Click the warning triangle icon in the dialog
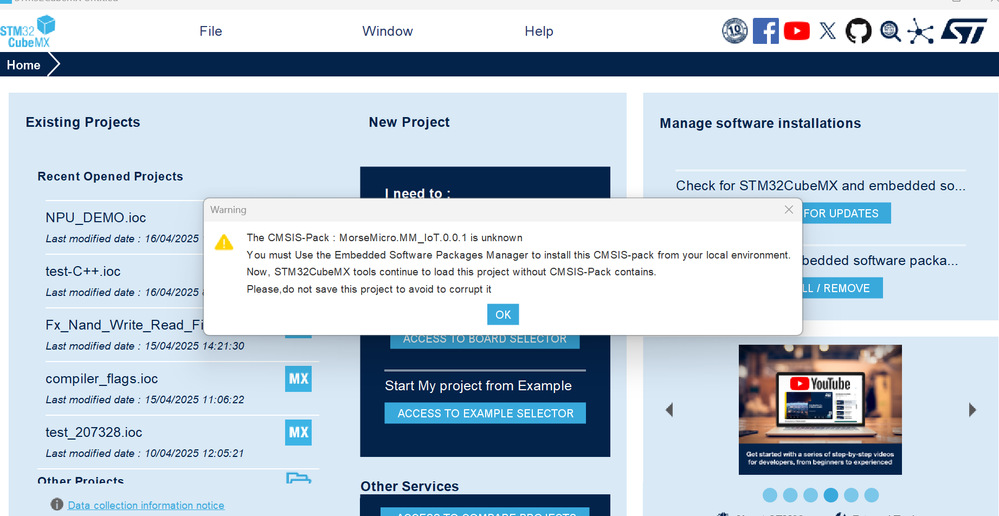This screenshot has height=516, width=999. point(224,242)
